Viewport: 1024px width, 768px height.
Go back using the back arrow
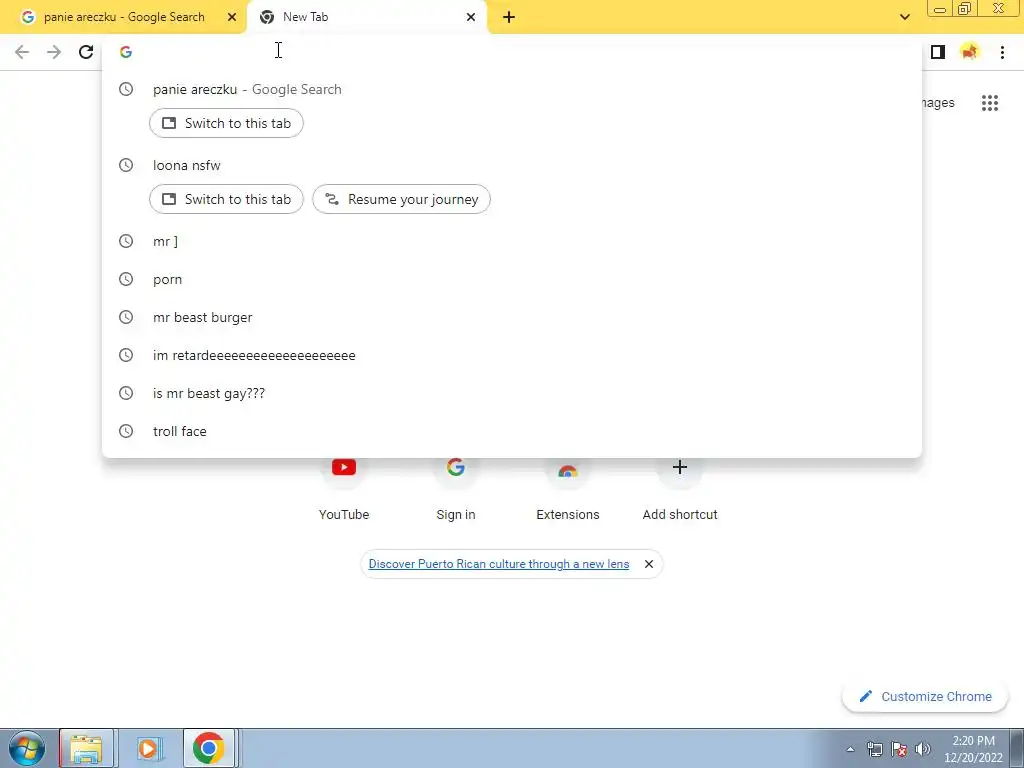(22, 52)
